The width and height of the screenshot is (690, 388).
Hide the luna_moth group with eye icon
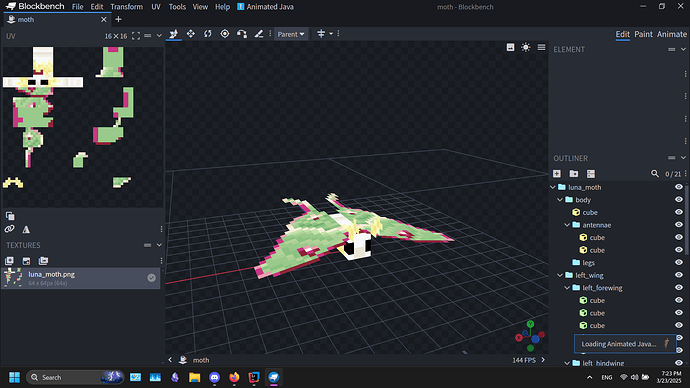679,187
